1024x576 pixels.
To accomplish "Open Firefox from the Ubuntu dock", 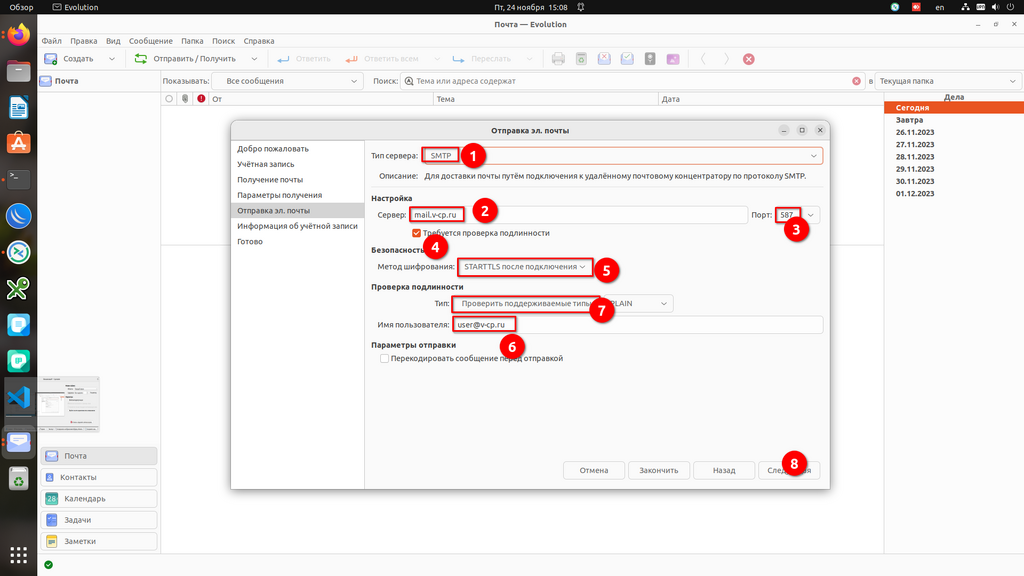I will point(18,36).
